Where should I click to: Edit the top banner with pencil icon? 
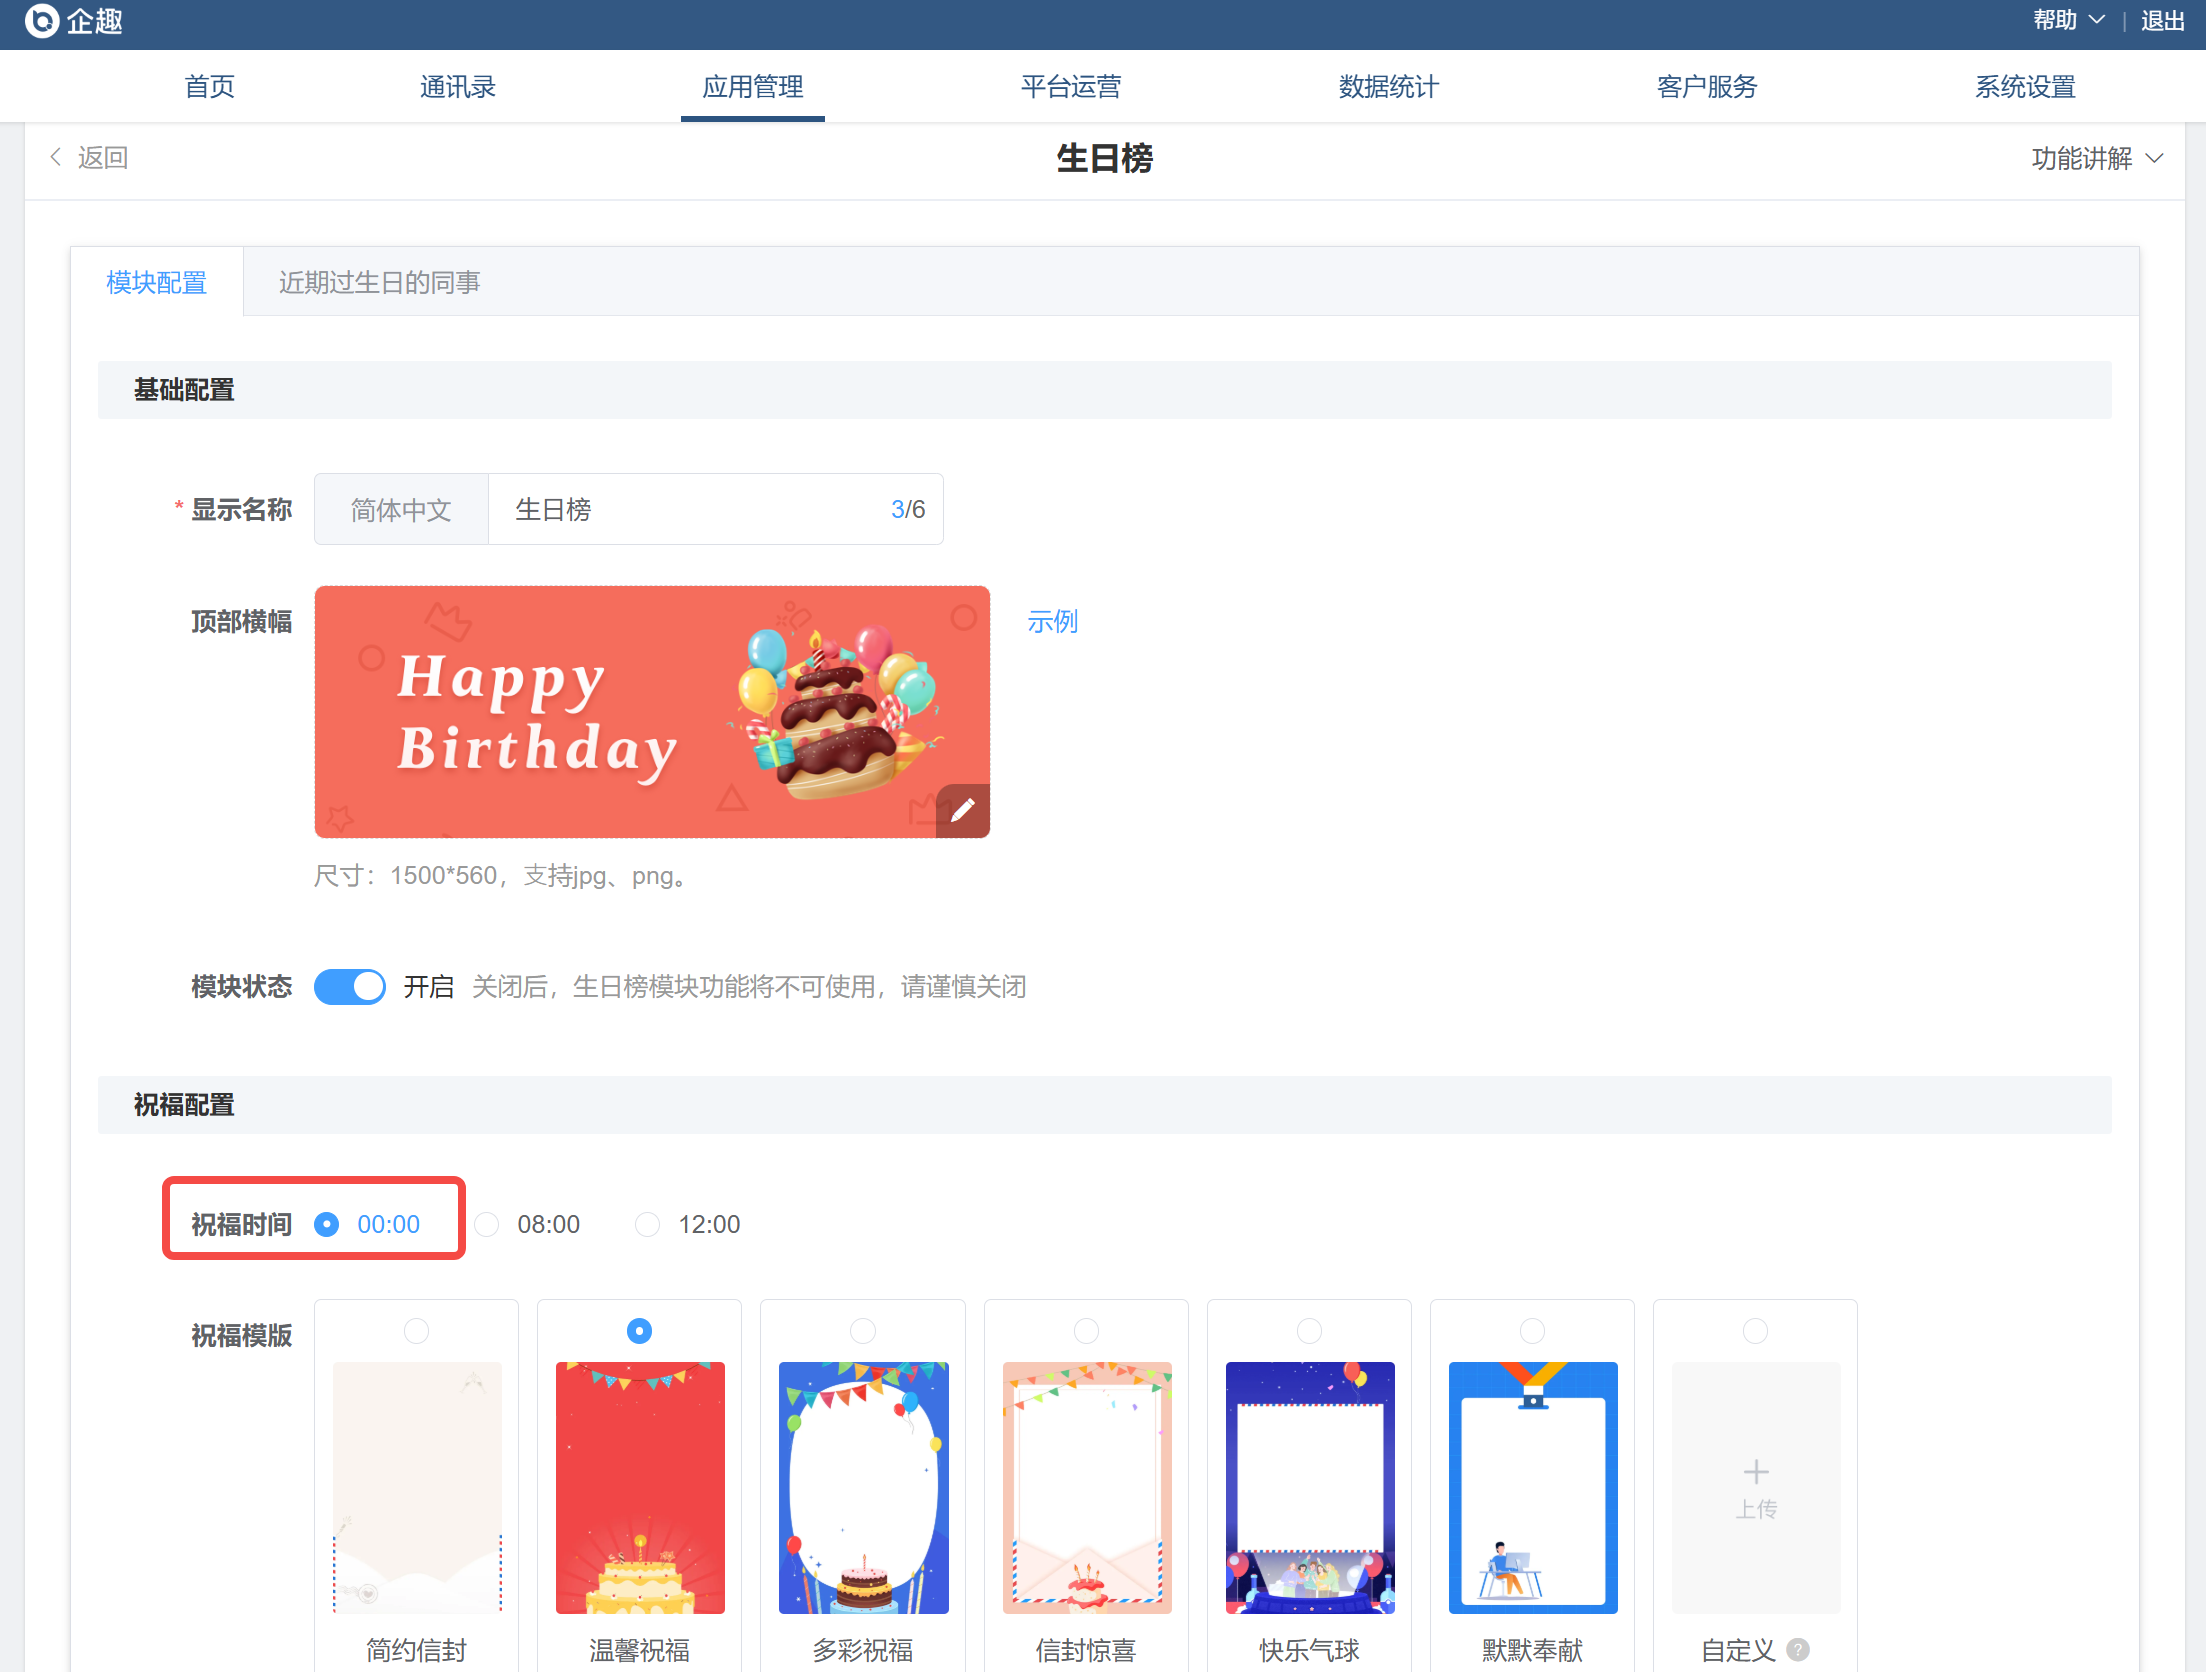(x=963, y=810)
